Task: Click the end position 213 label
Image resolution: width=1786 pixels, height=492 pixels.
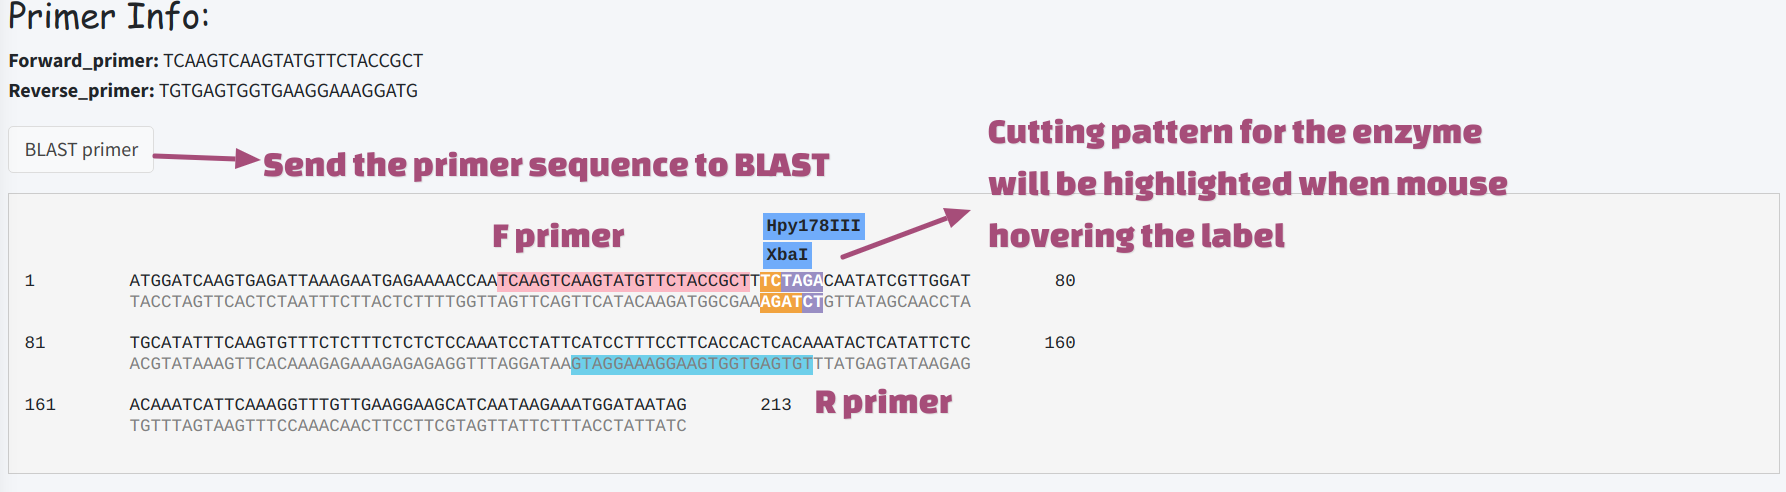Action: point(776,405)
